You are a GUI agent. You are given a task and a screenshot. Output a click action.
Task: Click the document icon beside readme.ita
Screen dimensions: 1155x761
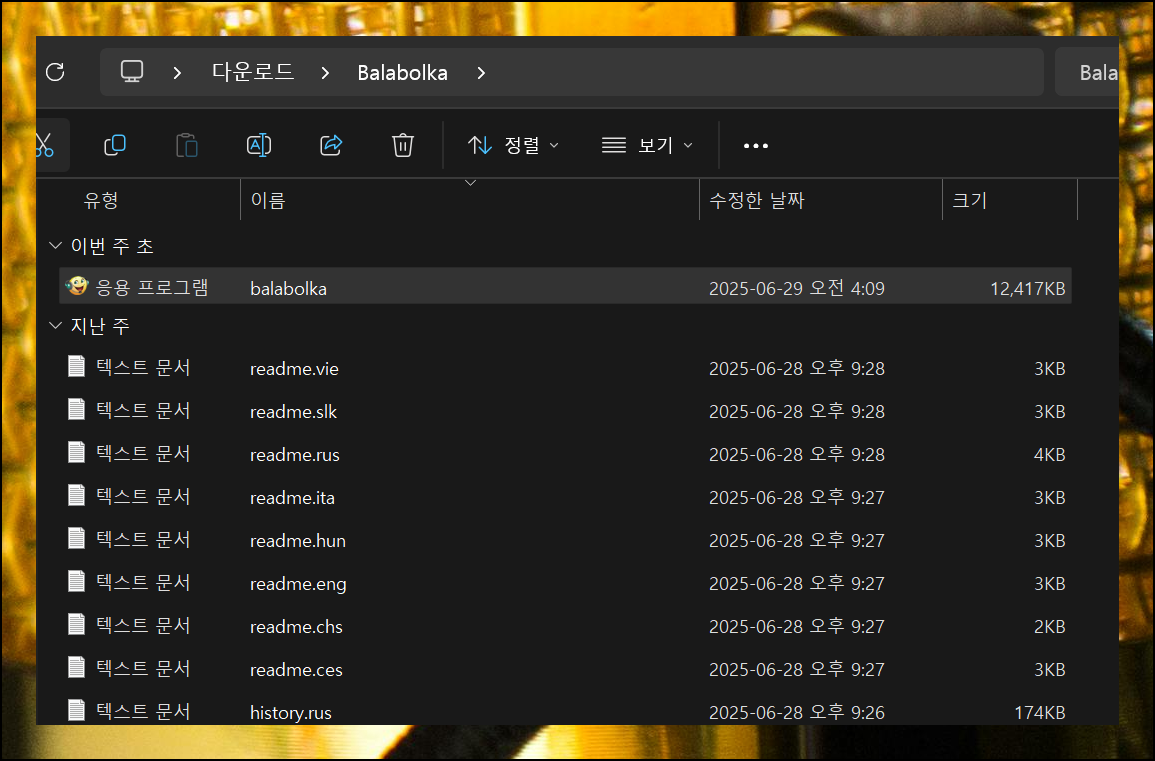pyautogui.click(x=77, y=495)
